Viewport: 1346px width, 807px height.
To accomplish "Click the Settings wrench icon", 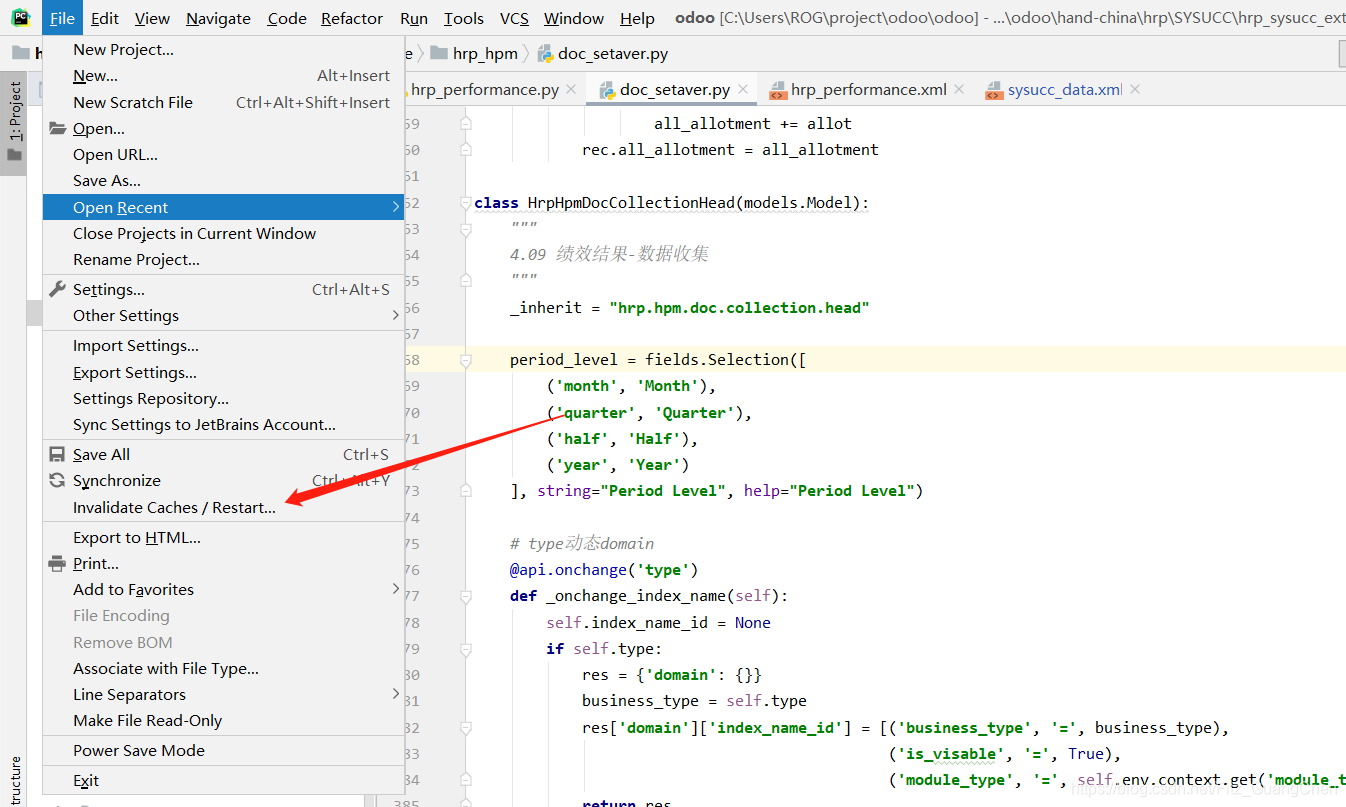I will [57, 289].
